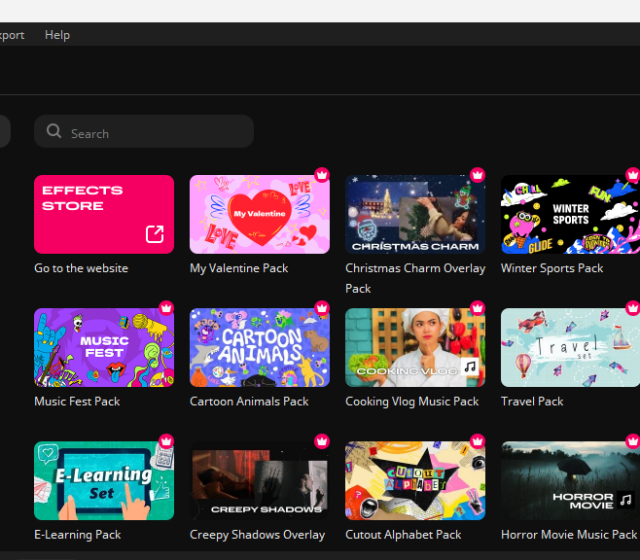Image resolution: width=640 pixels, height=560 pixels.
Task: Choose the Creepy Shadows Overlay thumbnail
Action: tap(259, 480)
